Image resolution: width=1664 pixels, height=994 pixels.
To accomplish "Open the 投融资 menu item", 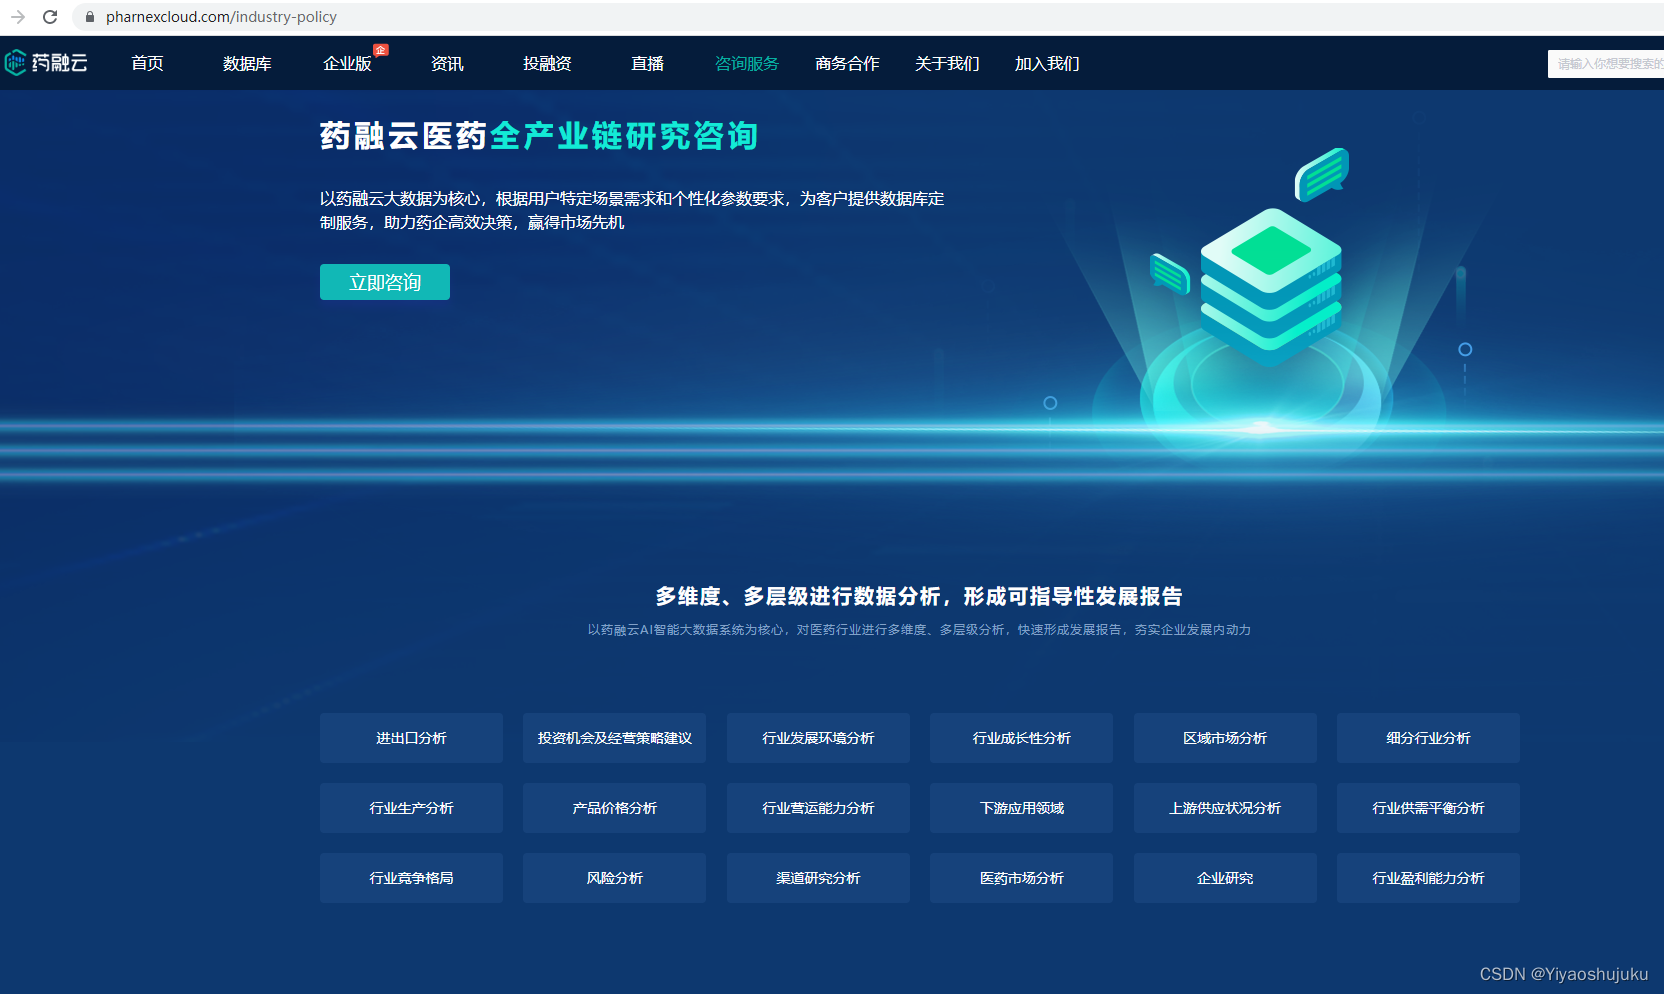I will pyautogui.click(x=547, y=64).
